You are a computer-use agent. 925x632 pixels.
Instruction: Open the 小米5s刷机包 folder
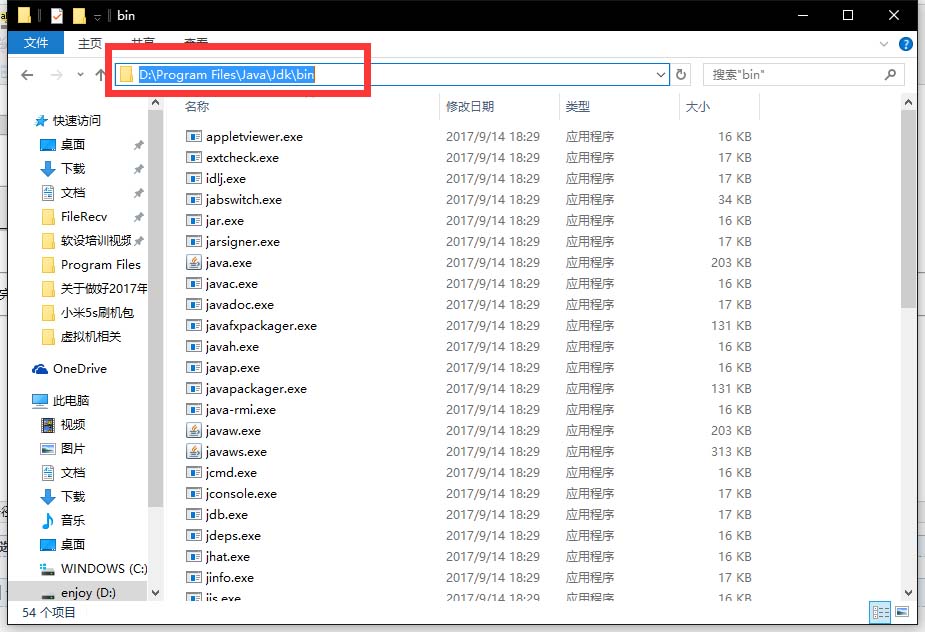pyautogui.click(x=97, y=313)
